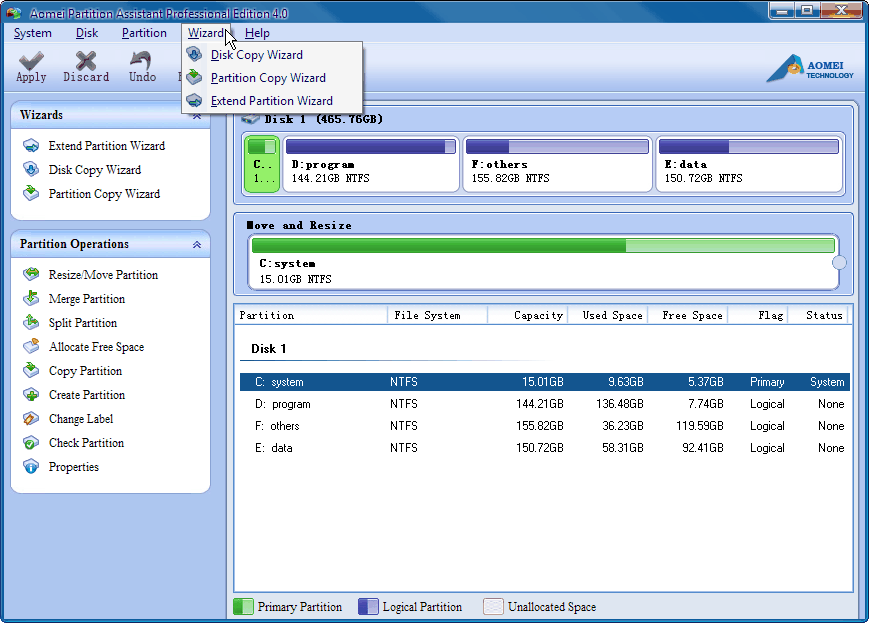Click the Merge Partition sidebar icon

(x=31, y=299)
